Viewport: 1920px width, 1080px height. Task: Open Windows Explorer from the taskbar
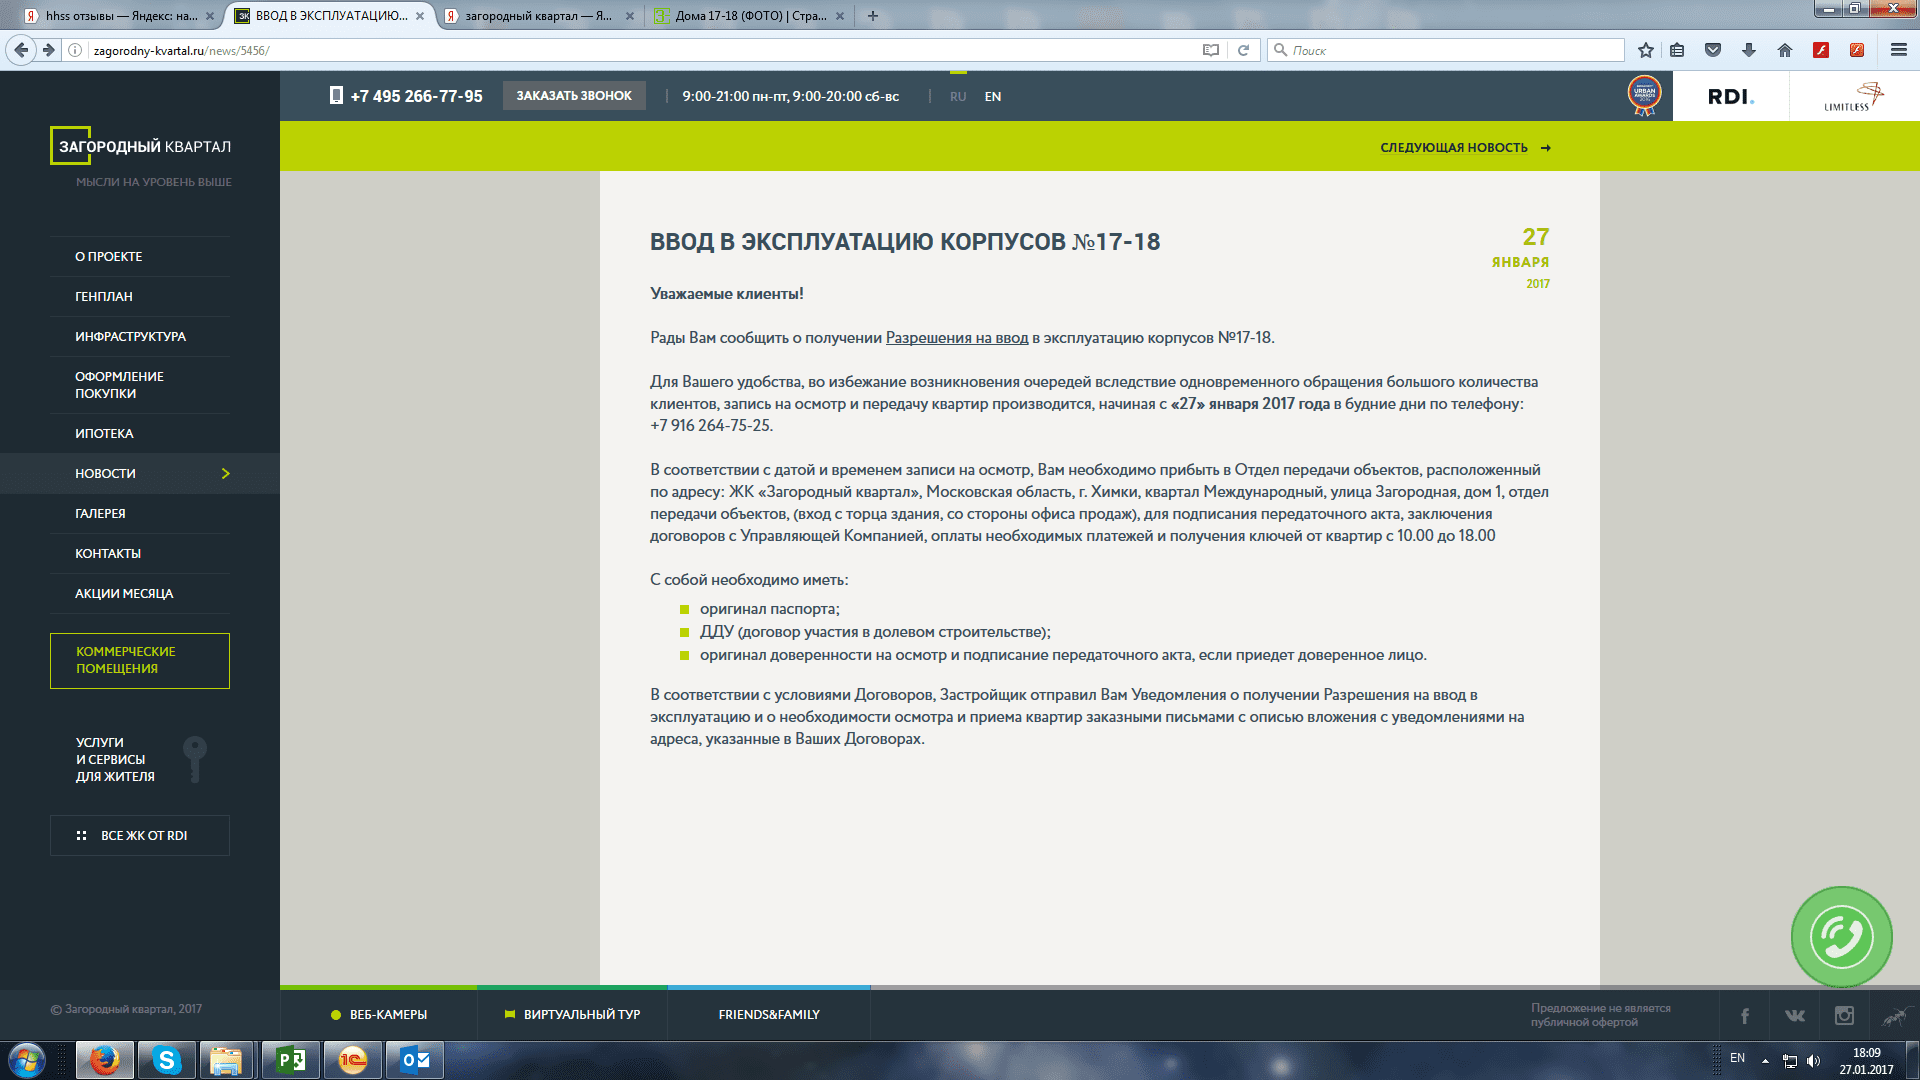click(x=228, y=1060)
